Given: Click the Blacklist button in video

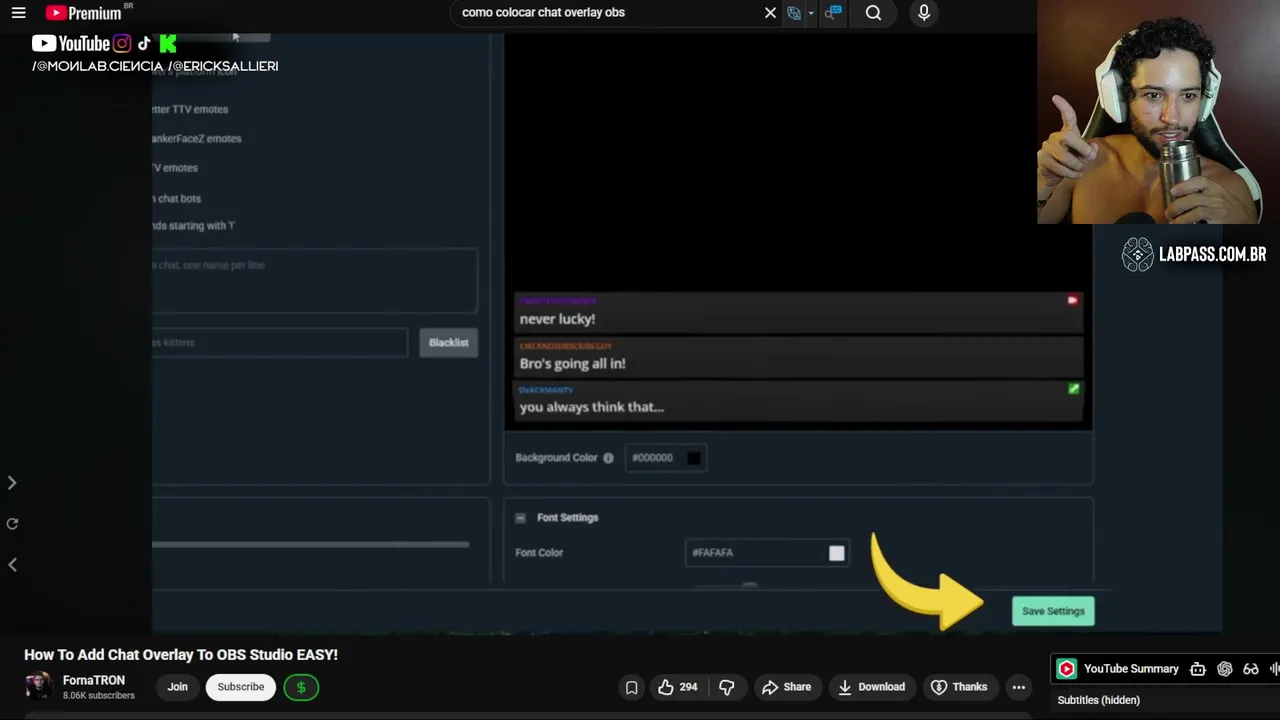Looking at the screenshot, I should 448,343.
